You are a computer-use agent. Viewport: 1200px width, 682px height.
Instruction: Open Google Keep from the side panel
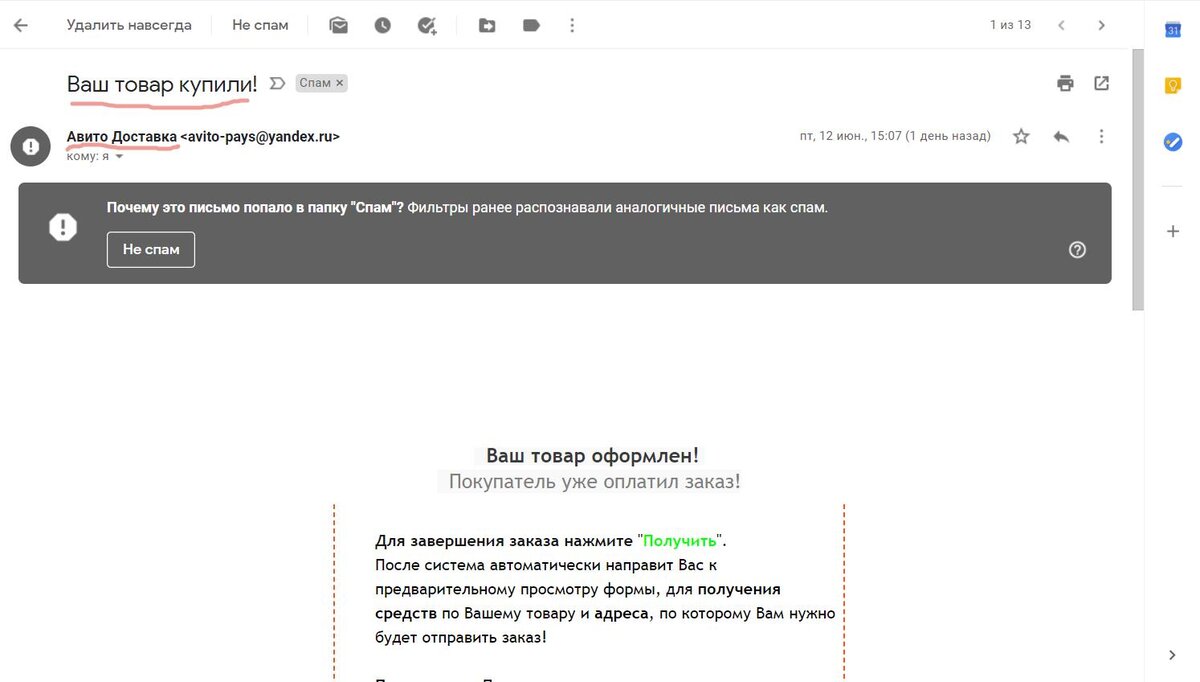1171,86
